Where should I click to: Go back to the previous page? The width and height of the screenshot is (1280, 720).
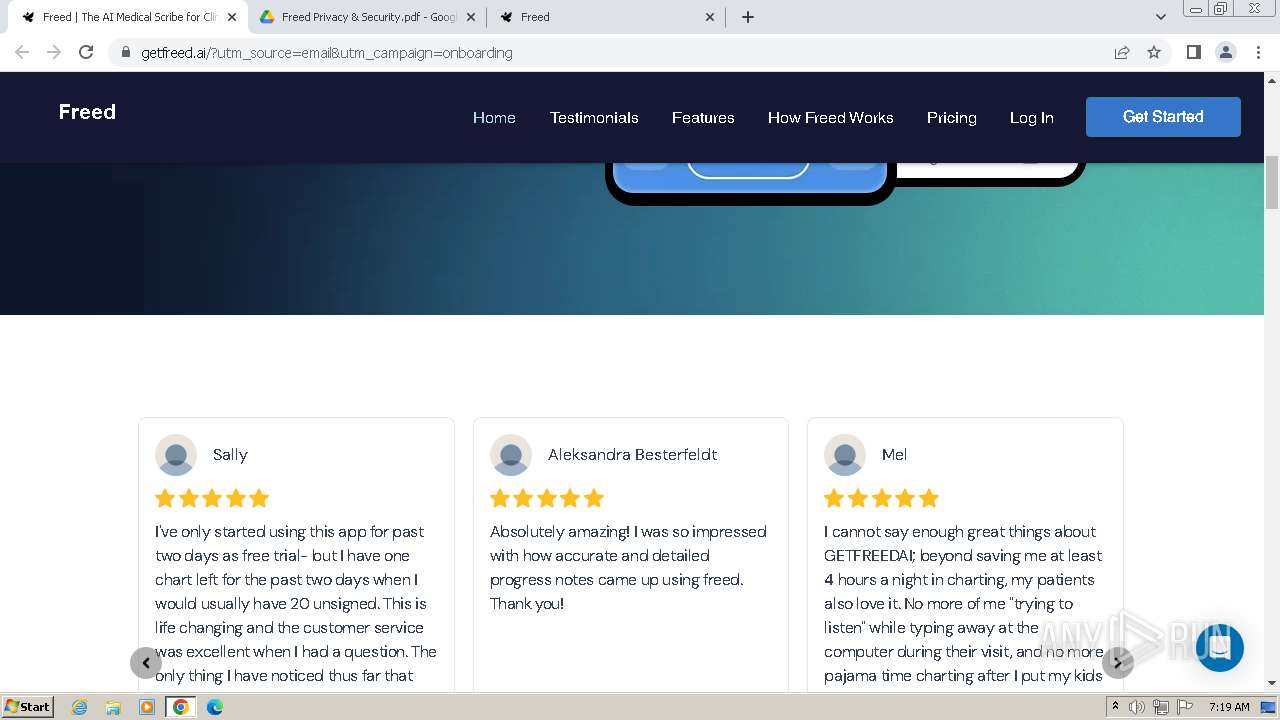[x=22, y=52]
